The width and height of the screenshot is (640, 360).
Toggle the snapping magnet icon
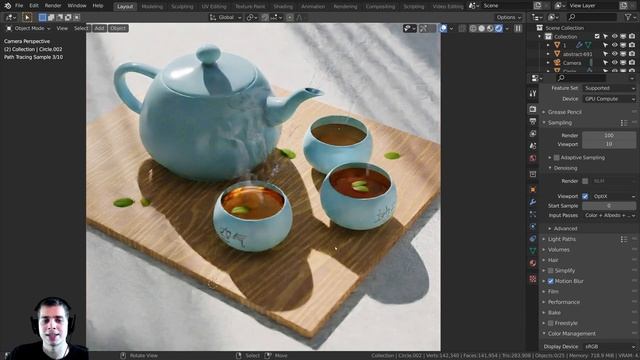tap(265, 18)
